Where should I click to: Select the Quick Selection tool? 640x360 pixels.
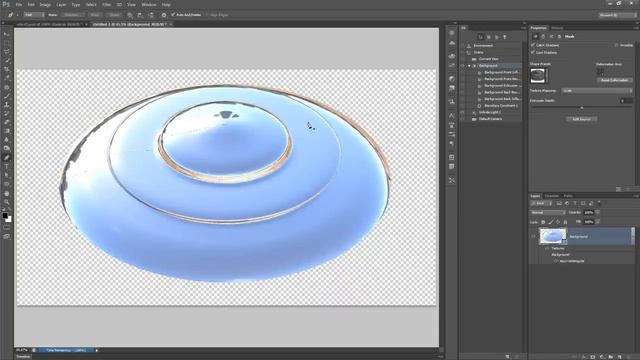7,60
